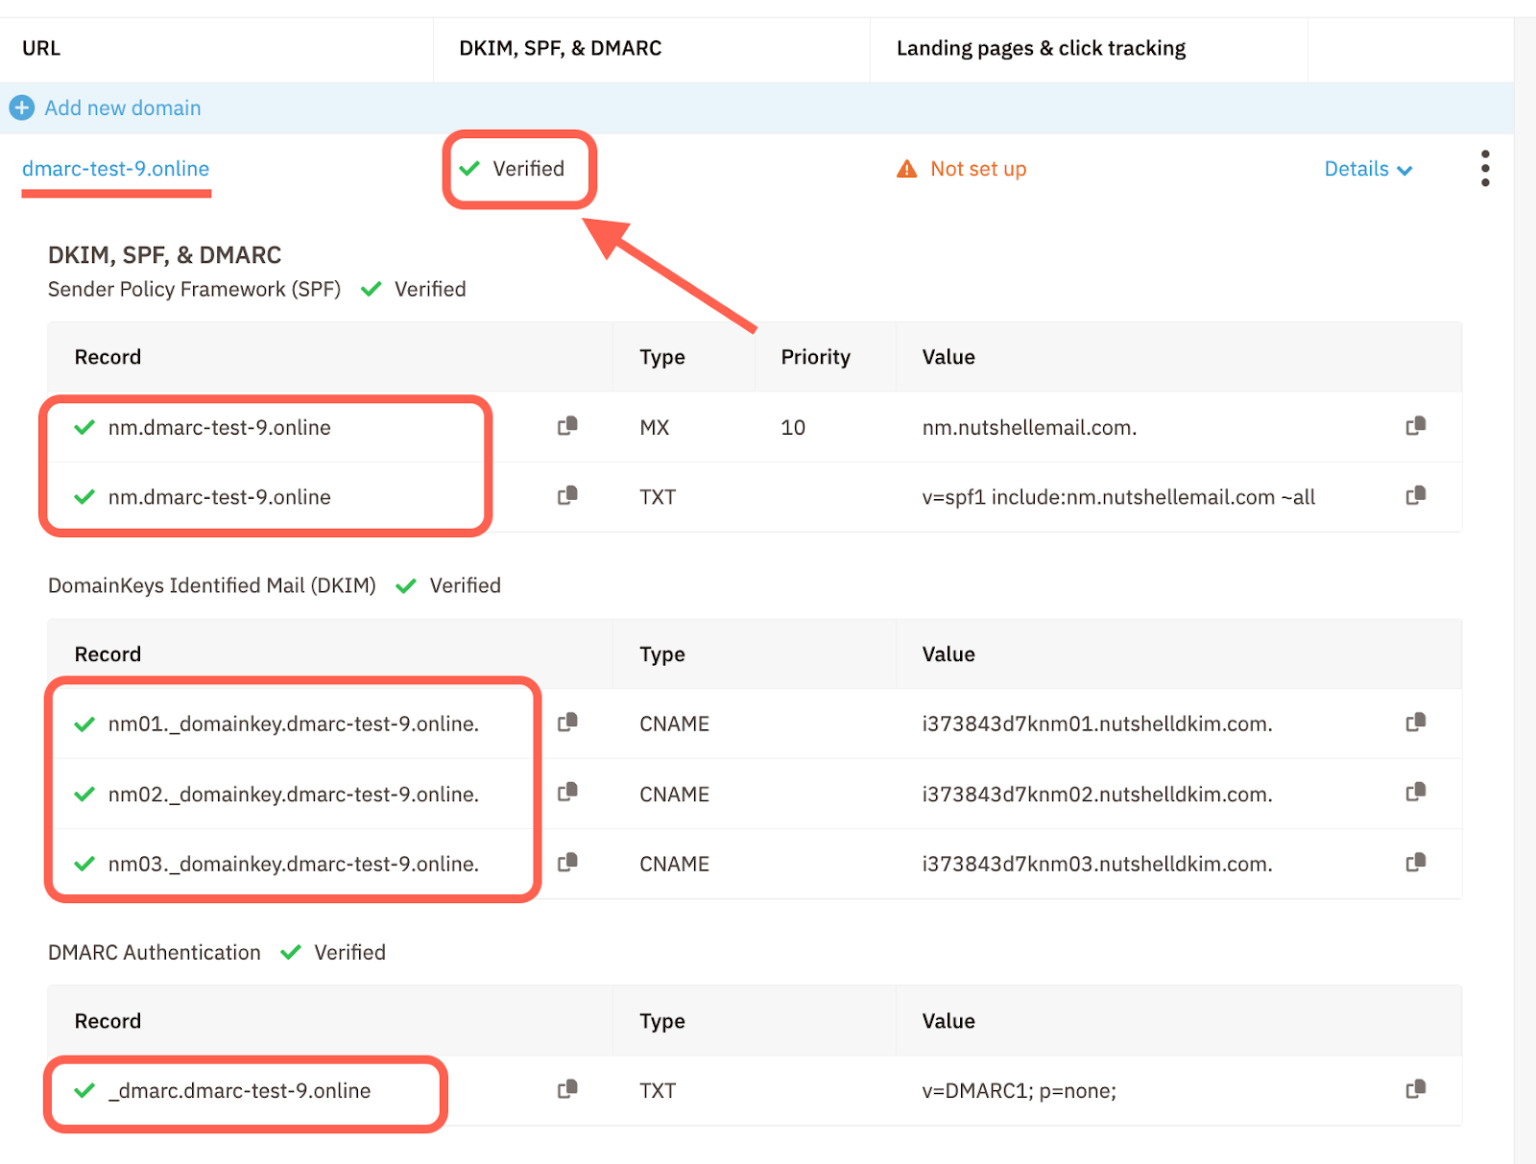
Task: Copy the i373843d7knm01.nutshelldkim.com value
Action: click(1416, 722)
